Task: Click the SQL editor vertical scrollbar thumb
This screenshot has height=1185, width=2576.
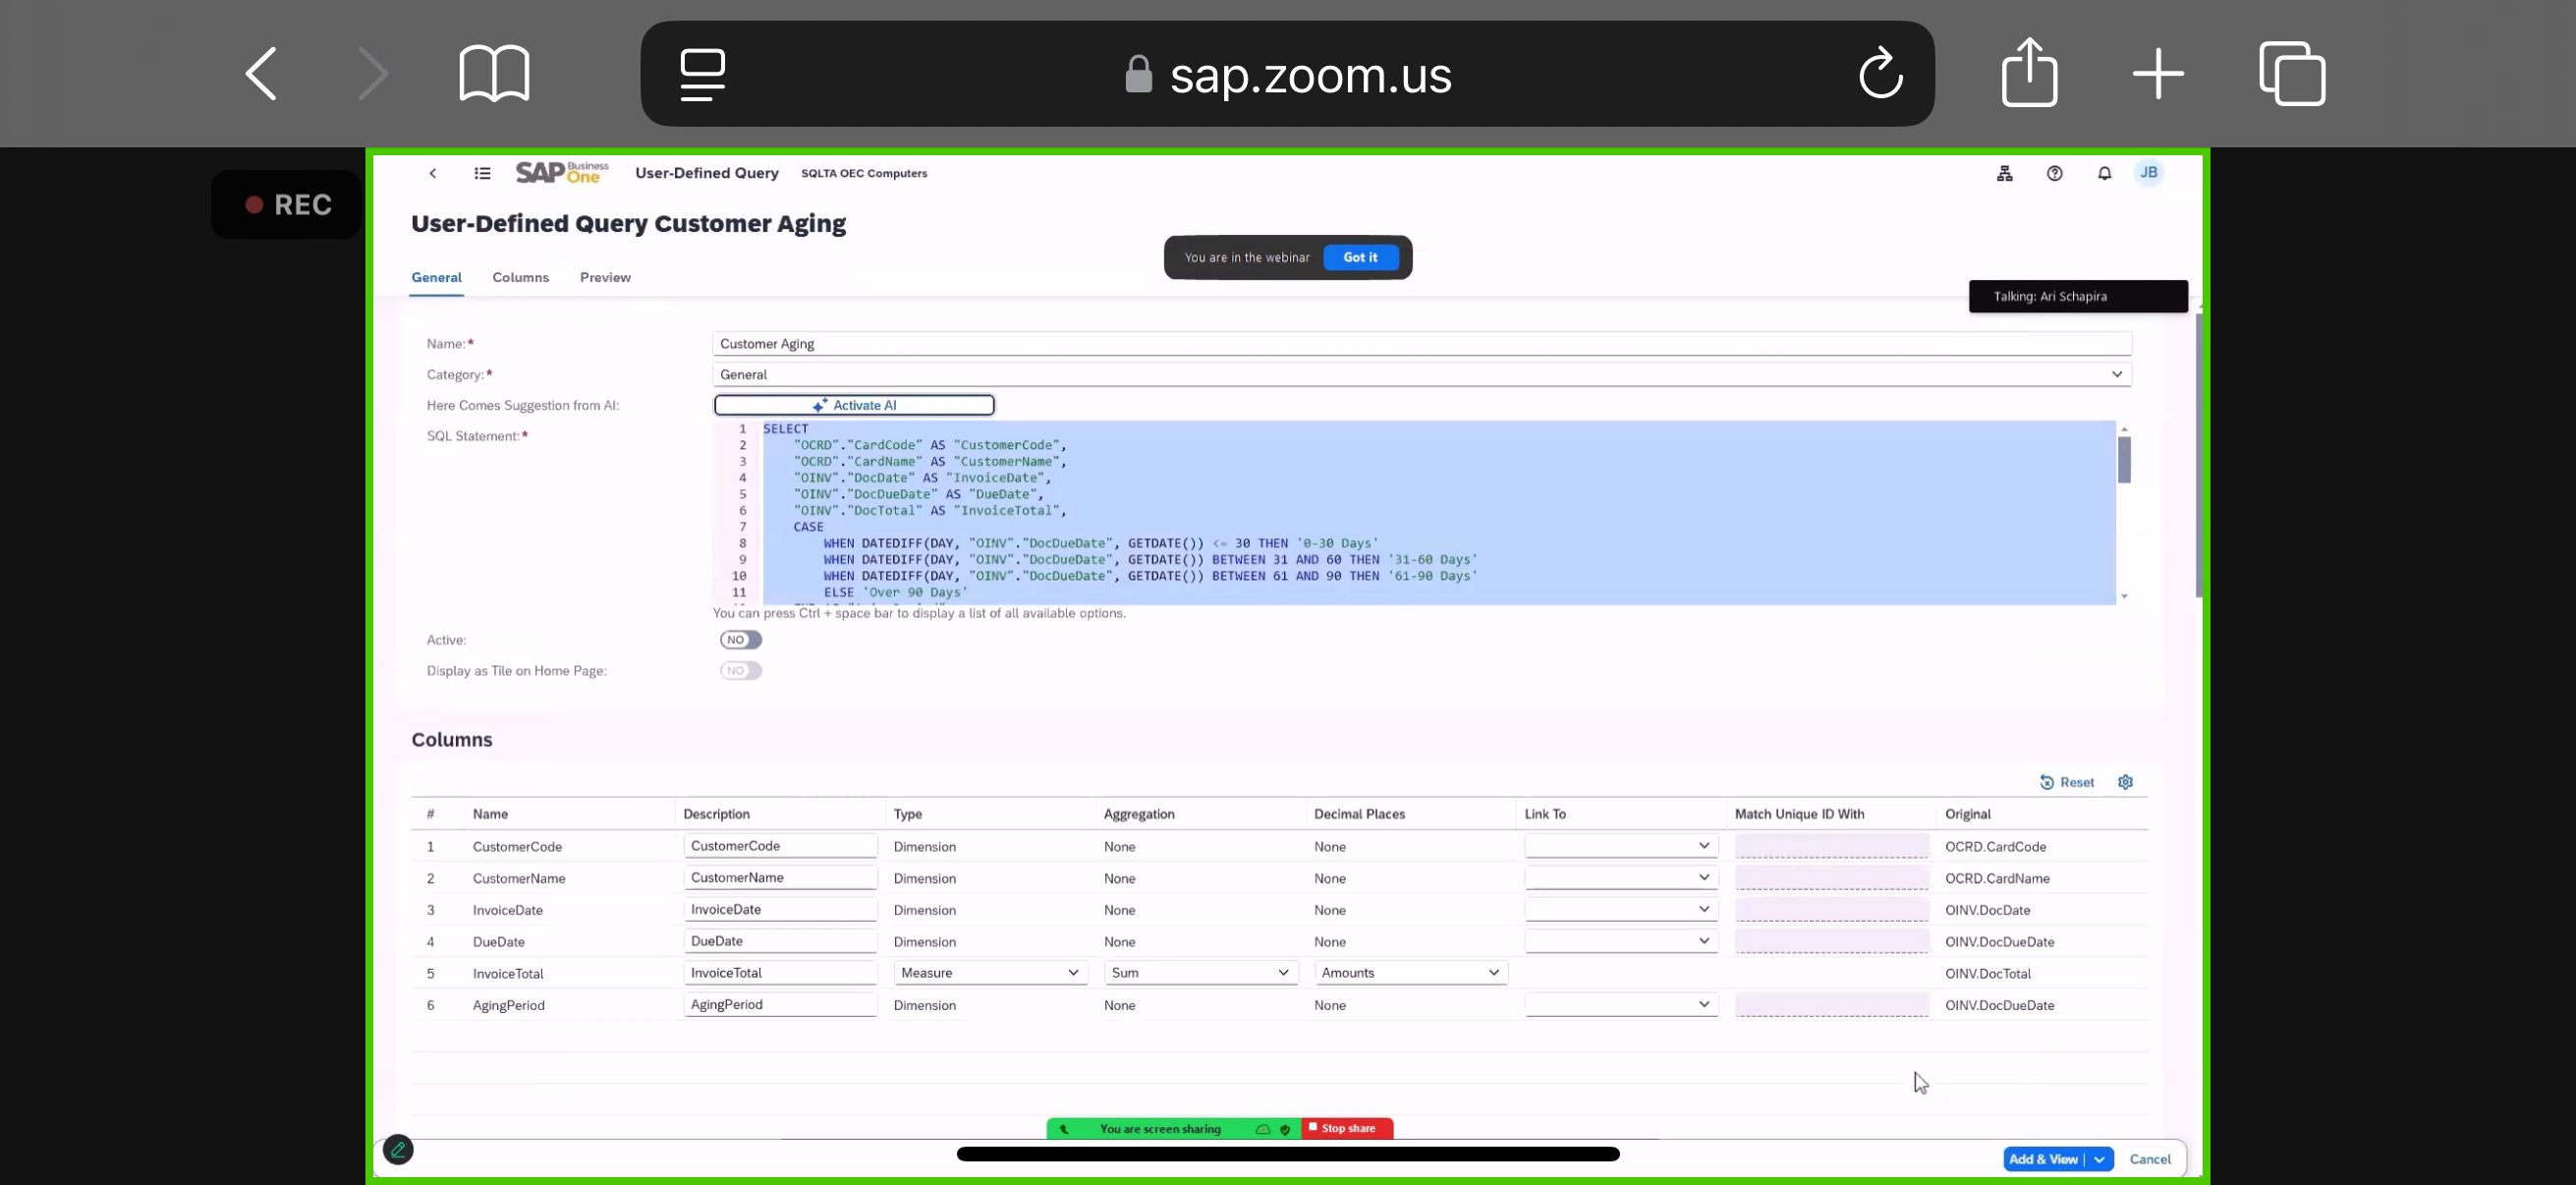Action: tap(2123, 460)
